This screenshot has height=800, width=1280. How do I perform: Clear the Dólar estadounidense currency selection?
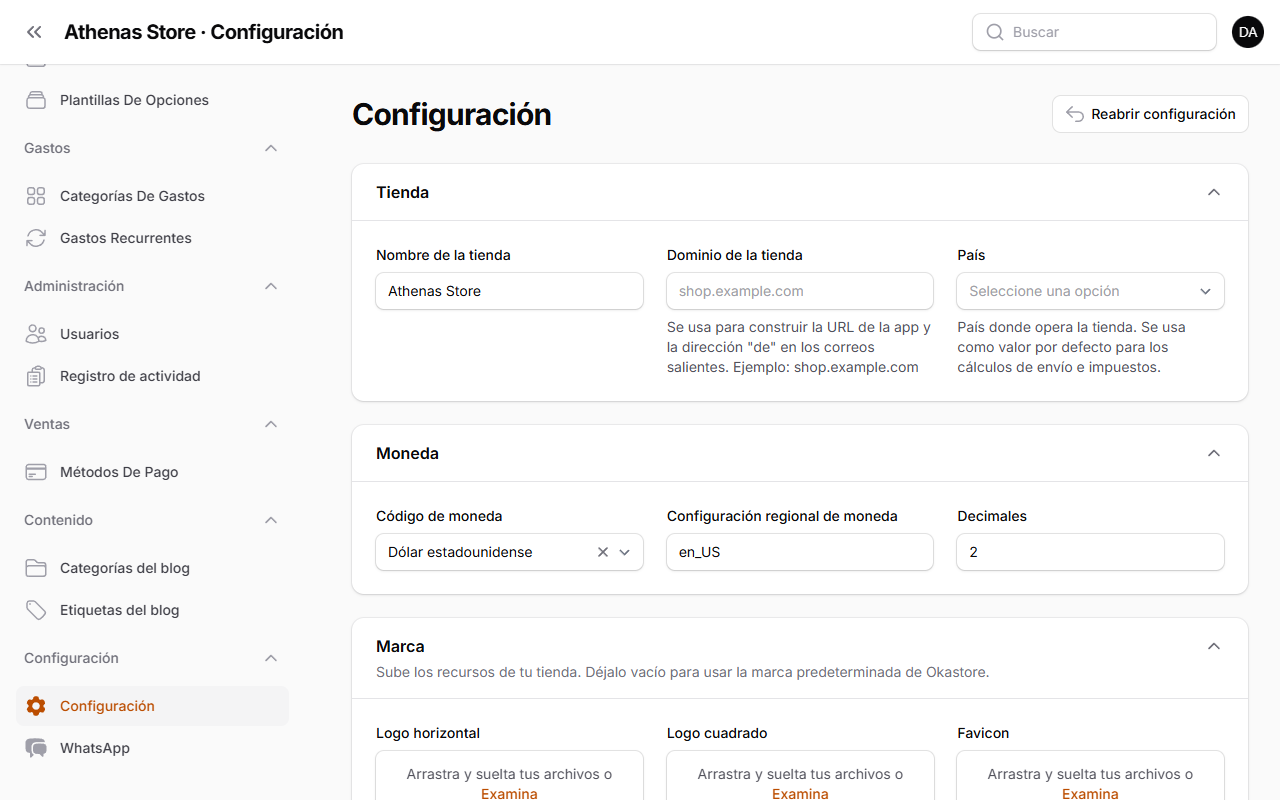(603, 552)
